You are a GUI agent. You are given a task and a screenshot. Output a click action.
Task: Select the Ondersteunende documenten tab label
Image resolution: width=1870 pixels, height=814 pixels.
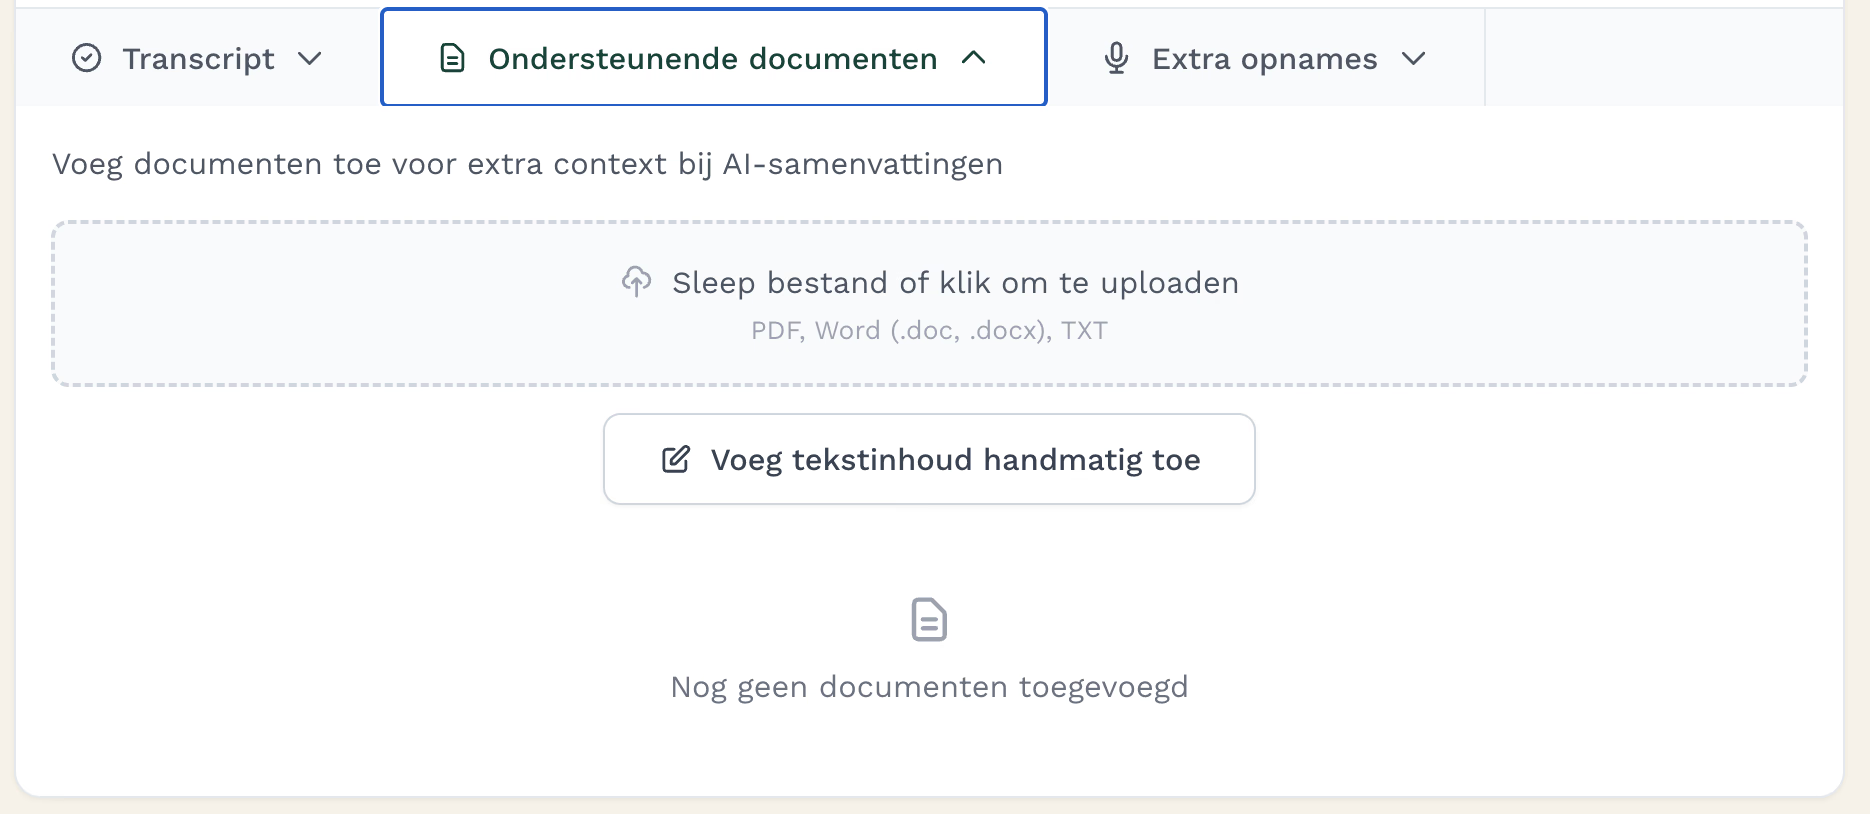click(x=712, y=59)
